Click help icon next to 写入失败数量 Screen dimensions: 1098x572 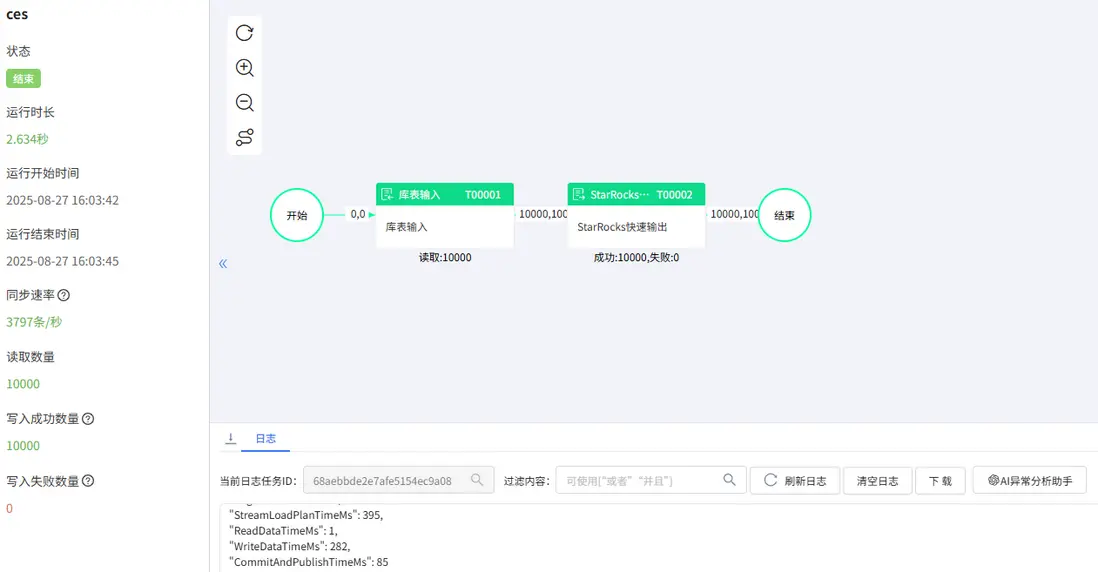88,481
